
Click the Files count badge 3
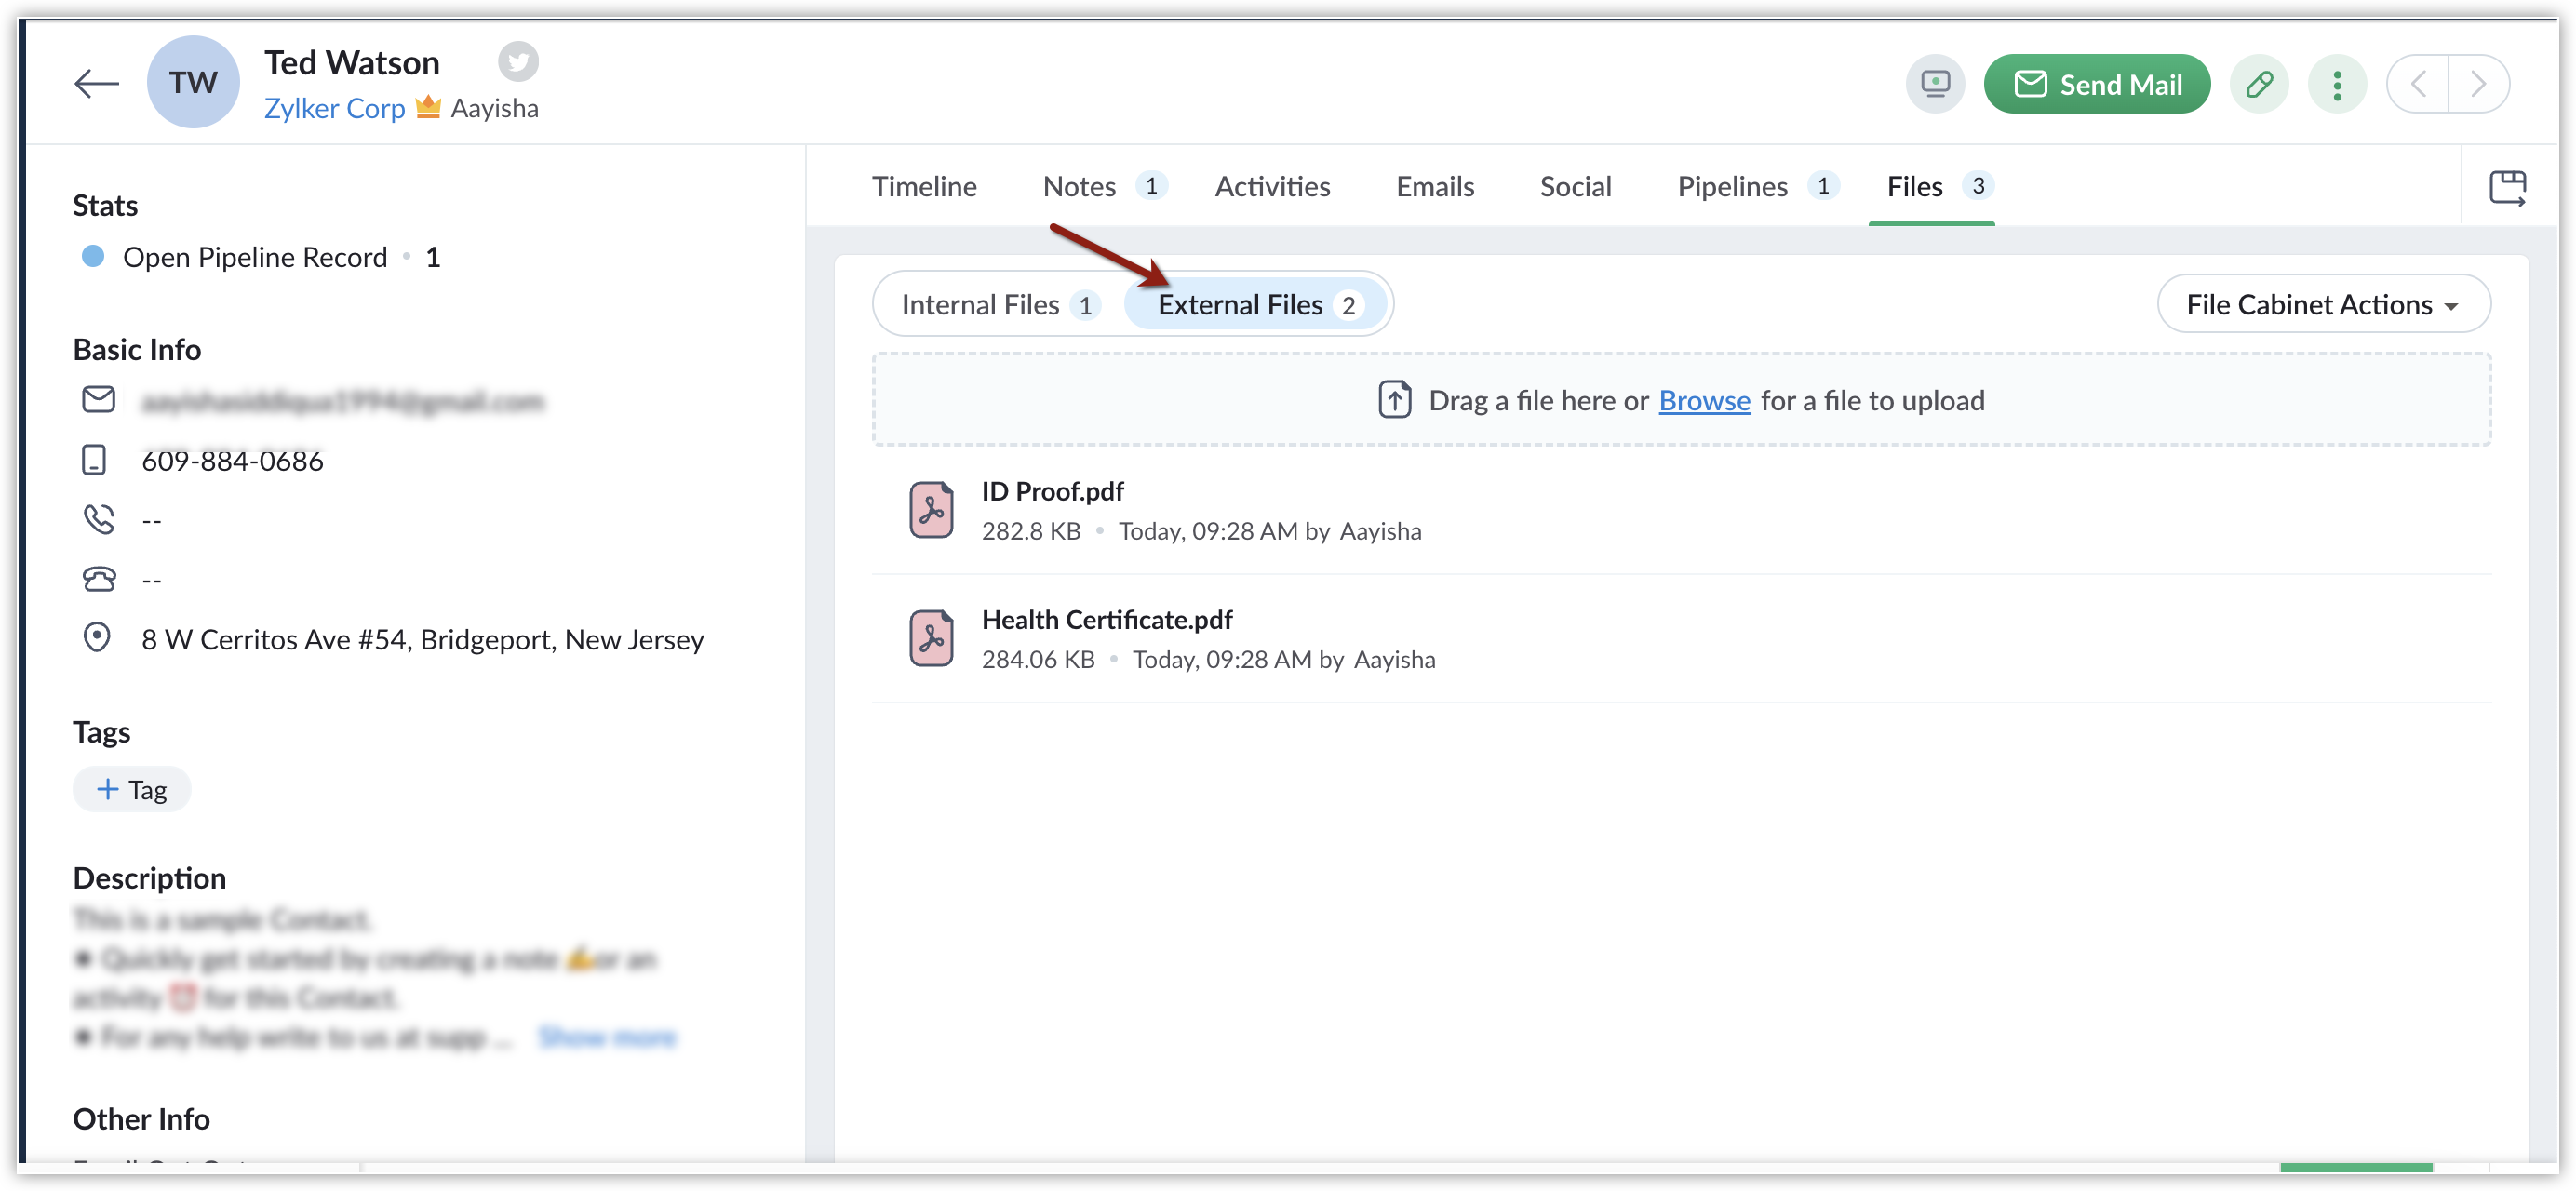1977,186
